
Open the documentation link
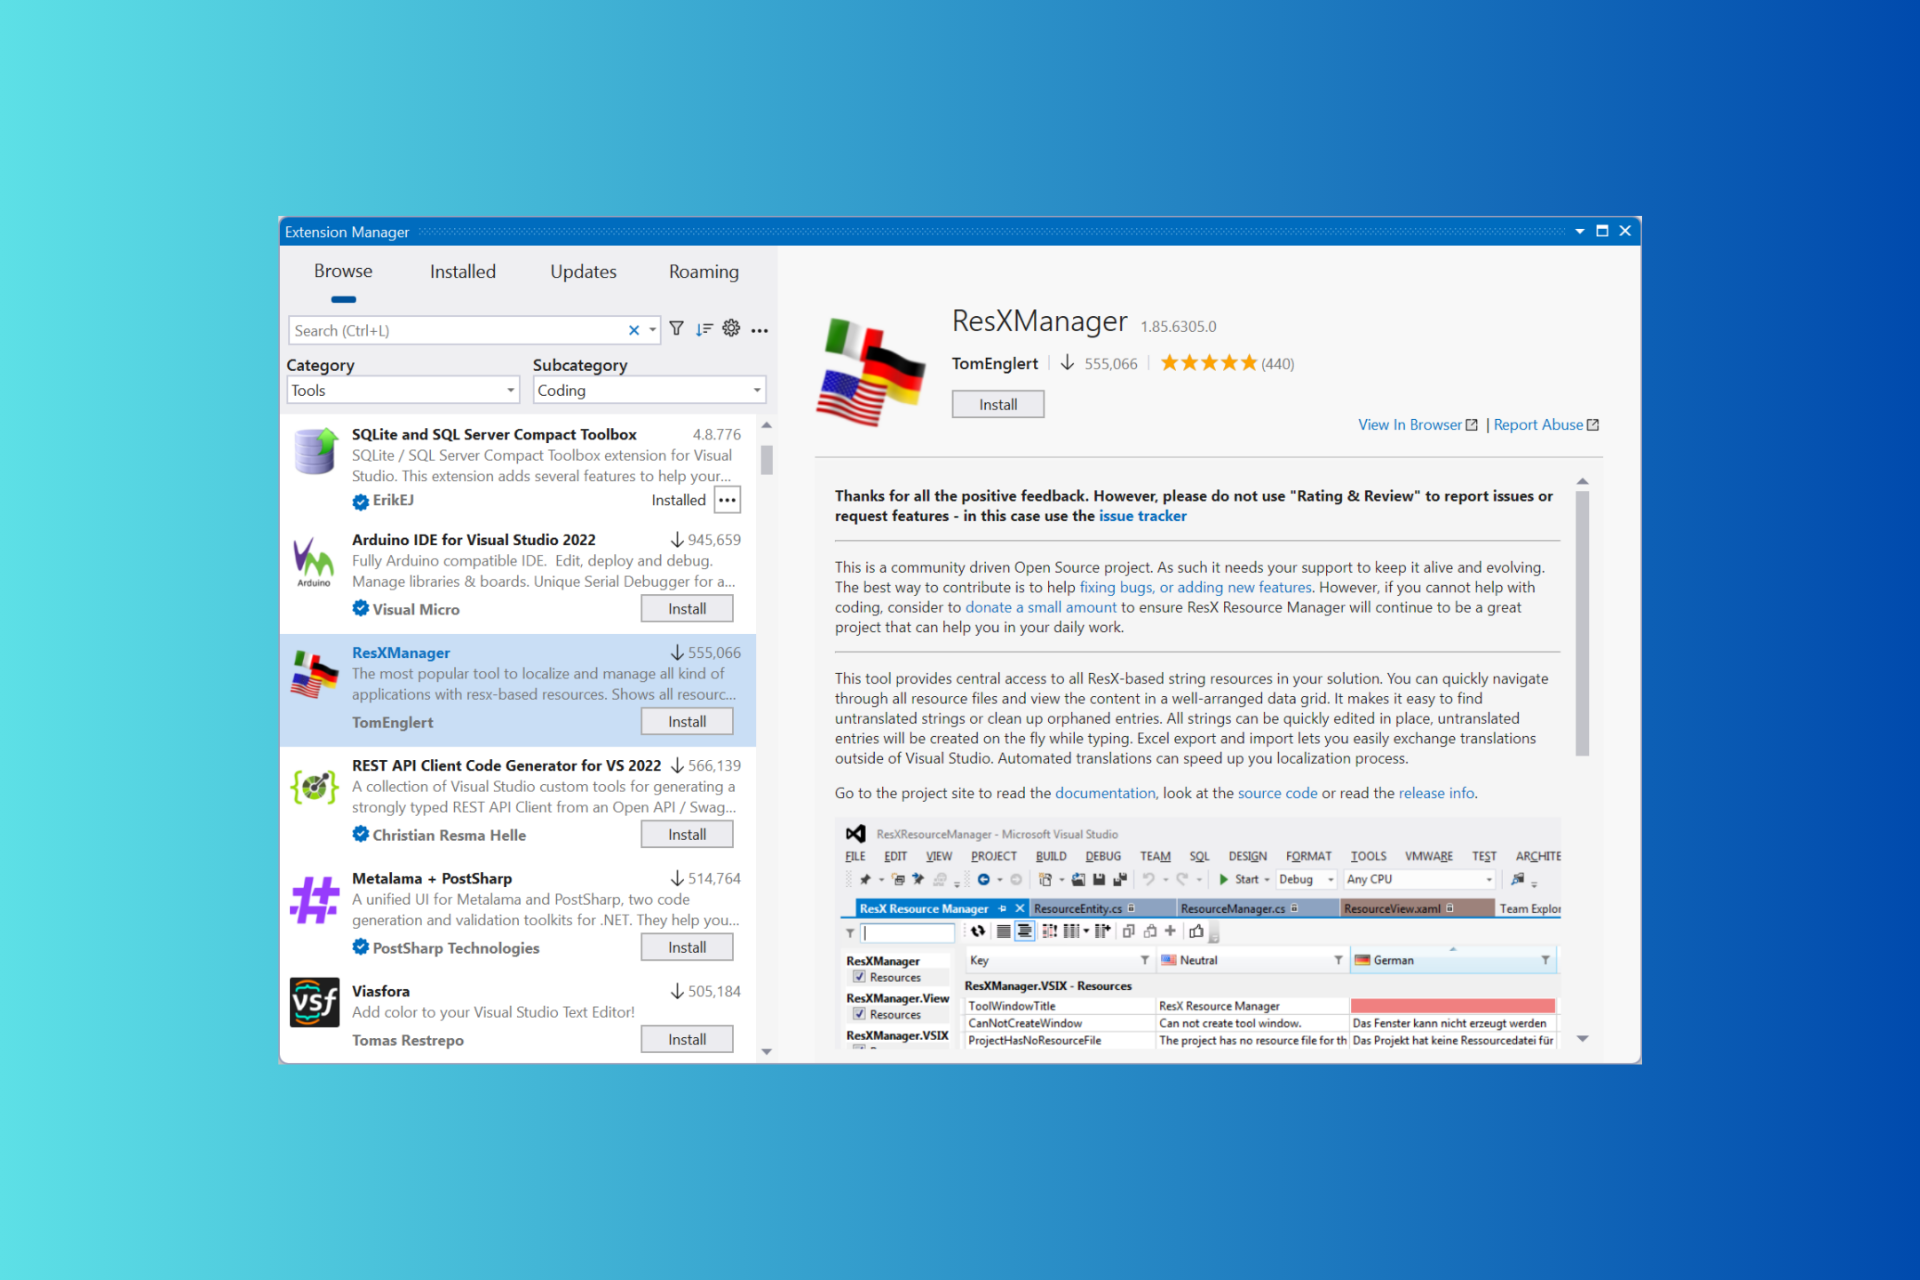(1105, 793)
